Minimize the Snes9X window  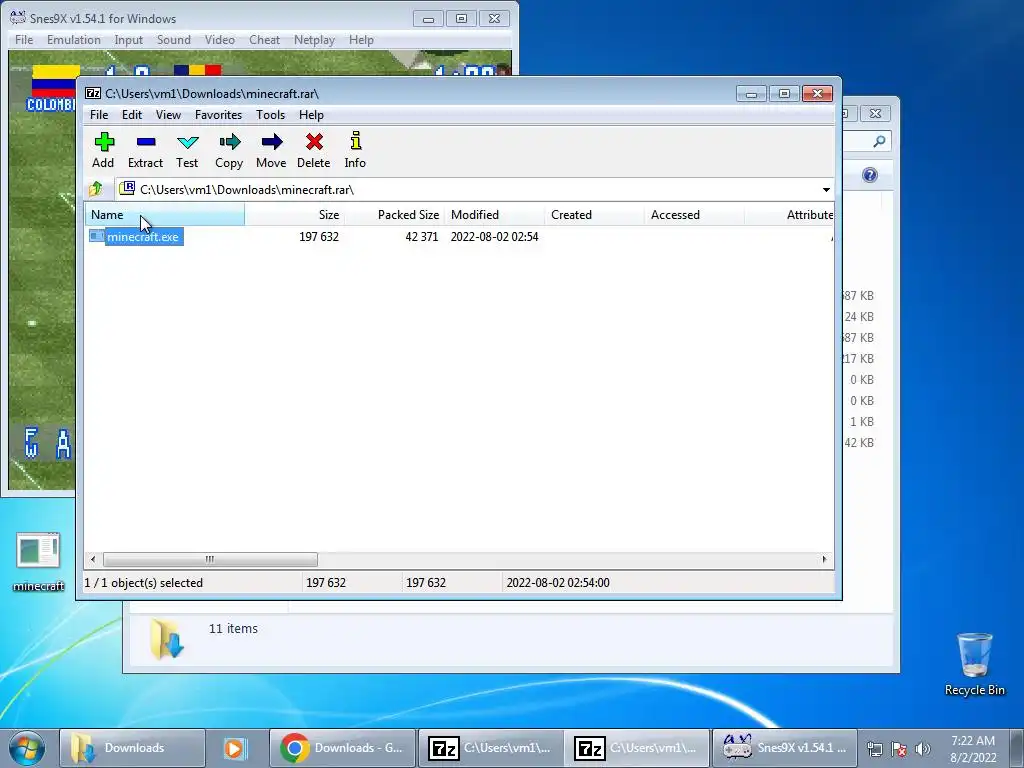tap(428, 19)
